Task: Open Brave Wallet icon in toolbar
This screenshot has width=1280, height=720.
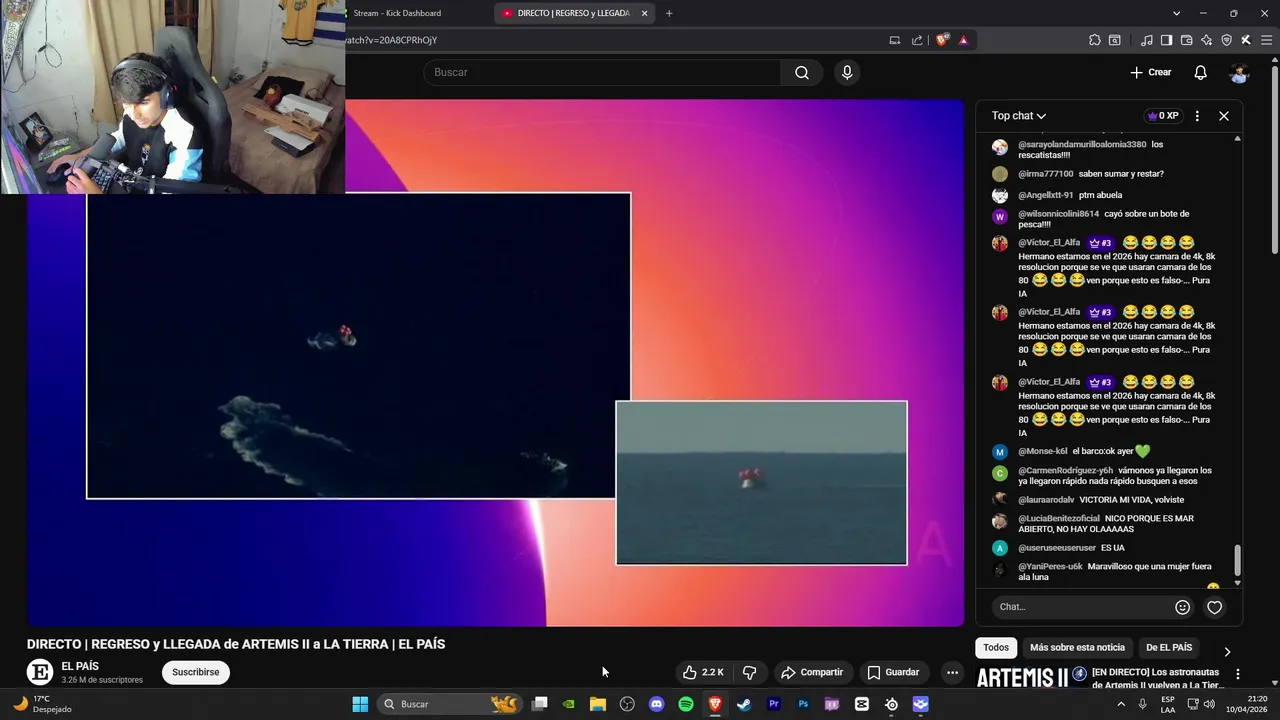Action: 1186,40
